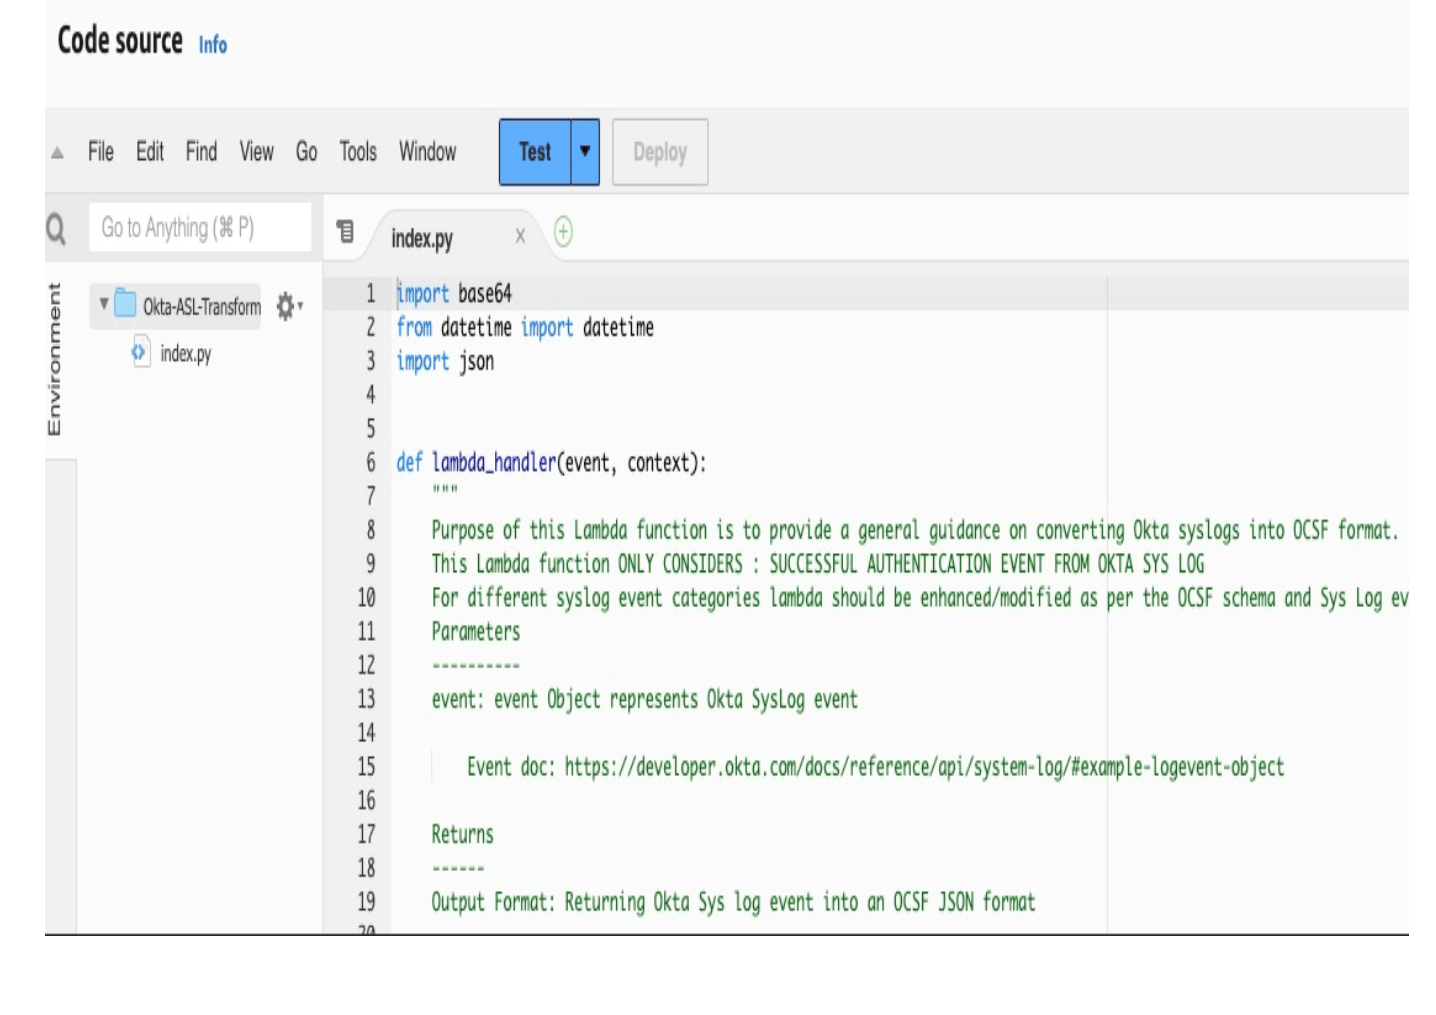
Task: Open the Info link beside Code source
Action: click(212, 45)
